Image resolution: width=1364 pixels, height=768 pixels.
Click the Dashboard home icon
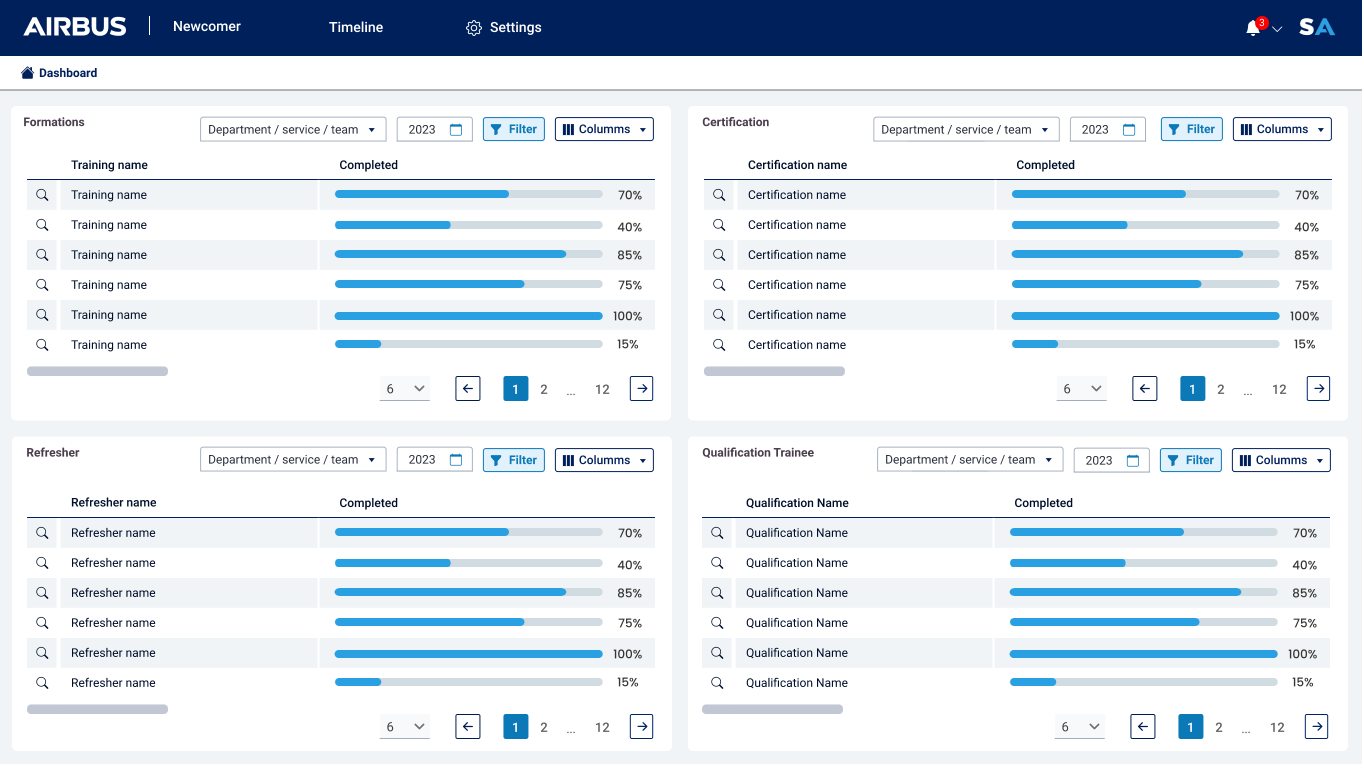pyautogui.click(x=28, y=73)
